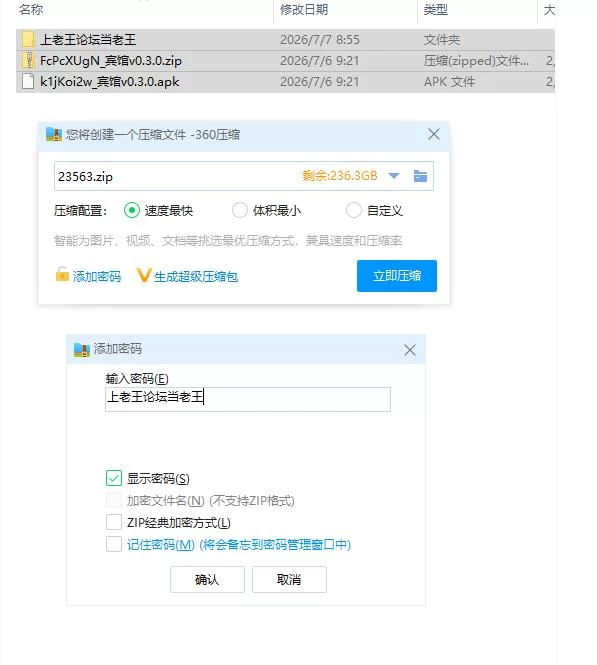Click the type cell 文件夹
The height and width of the screenshot is (665, 597).
point(442,40)
